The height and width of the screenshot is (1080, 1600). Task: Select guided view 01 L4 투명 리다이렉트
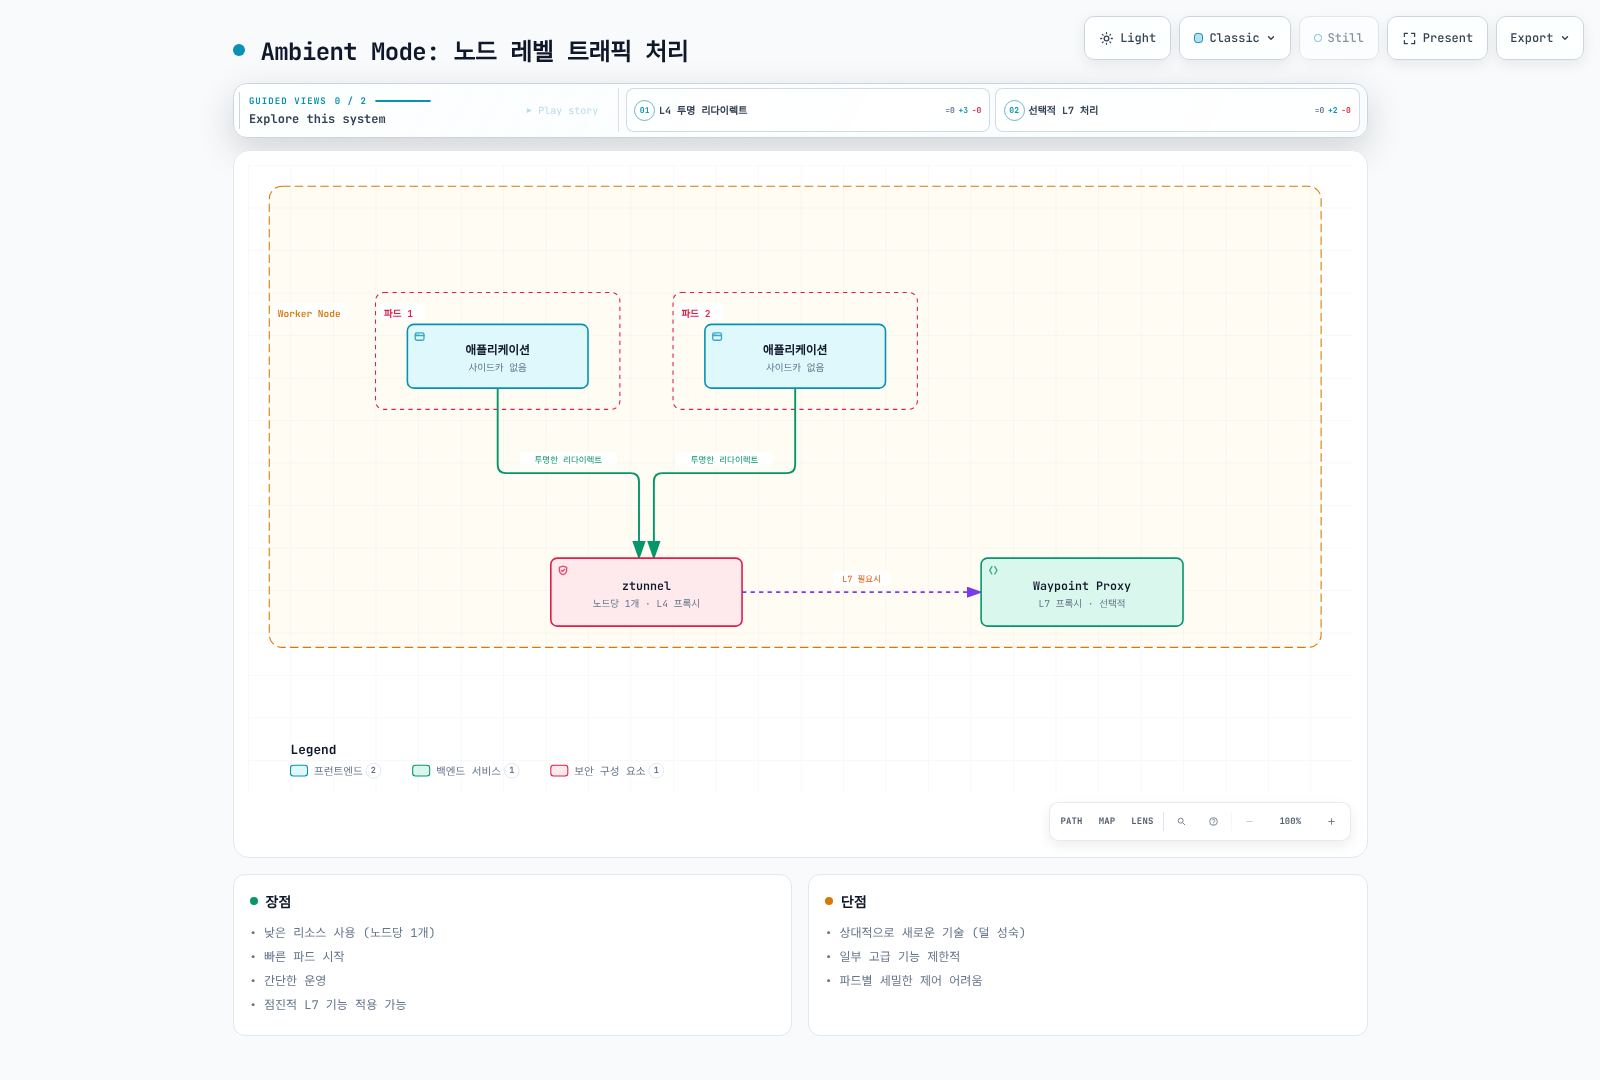click(x=807, y=110)
